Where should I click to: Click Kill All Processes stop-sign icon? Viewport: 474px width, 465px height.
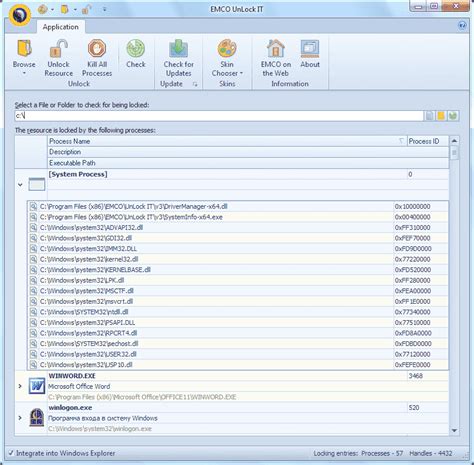click(97, 48)
